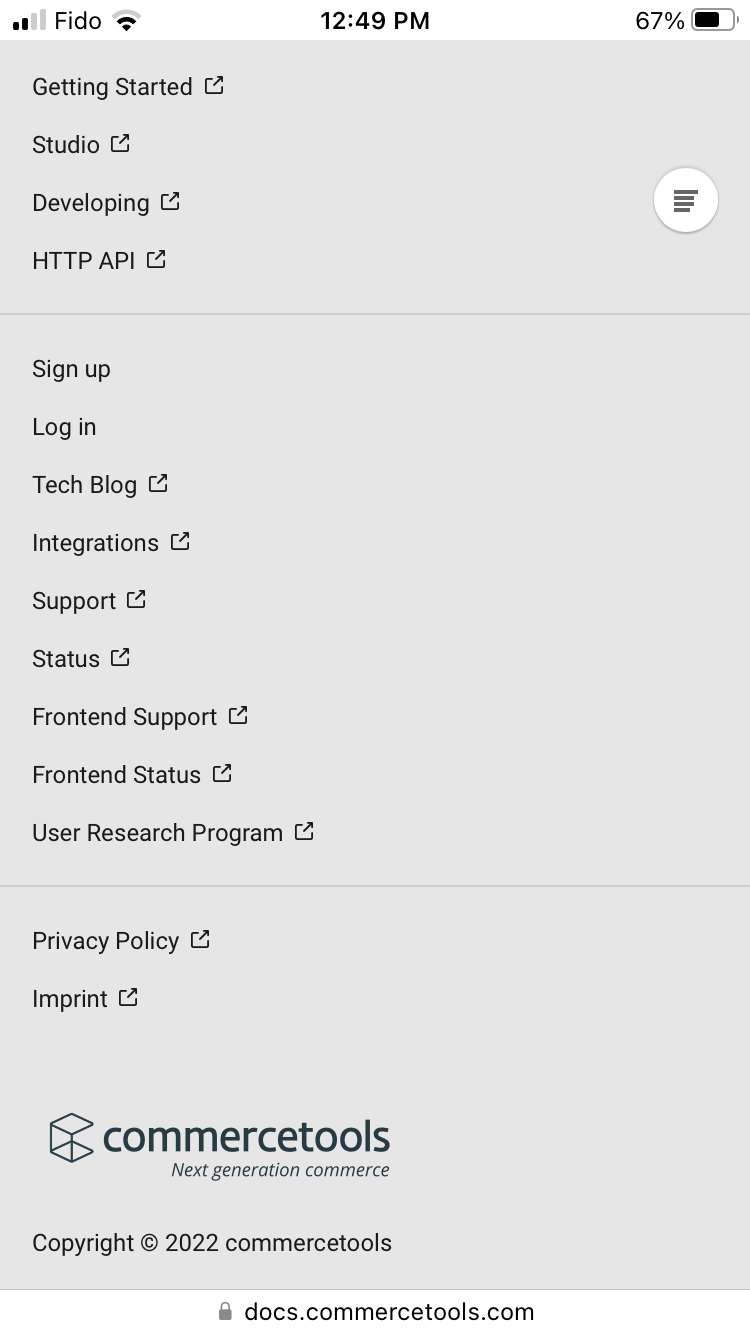Screen dimensions: 750x1334
Task: Tap the battery indicator in status bar
Action: coord(713,20)
